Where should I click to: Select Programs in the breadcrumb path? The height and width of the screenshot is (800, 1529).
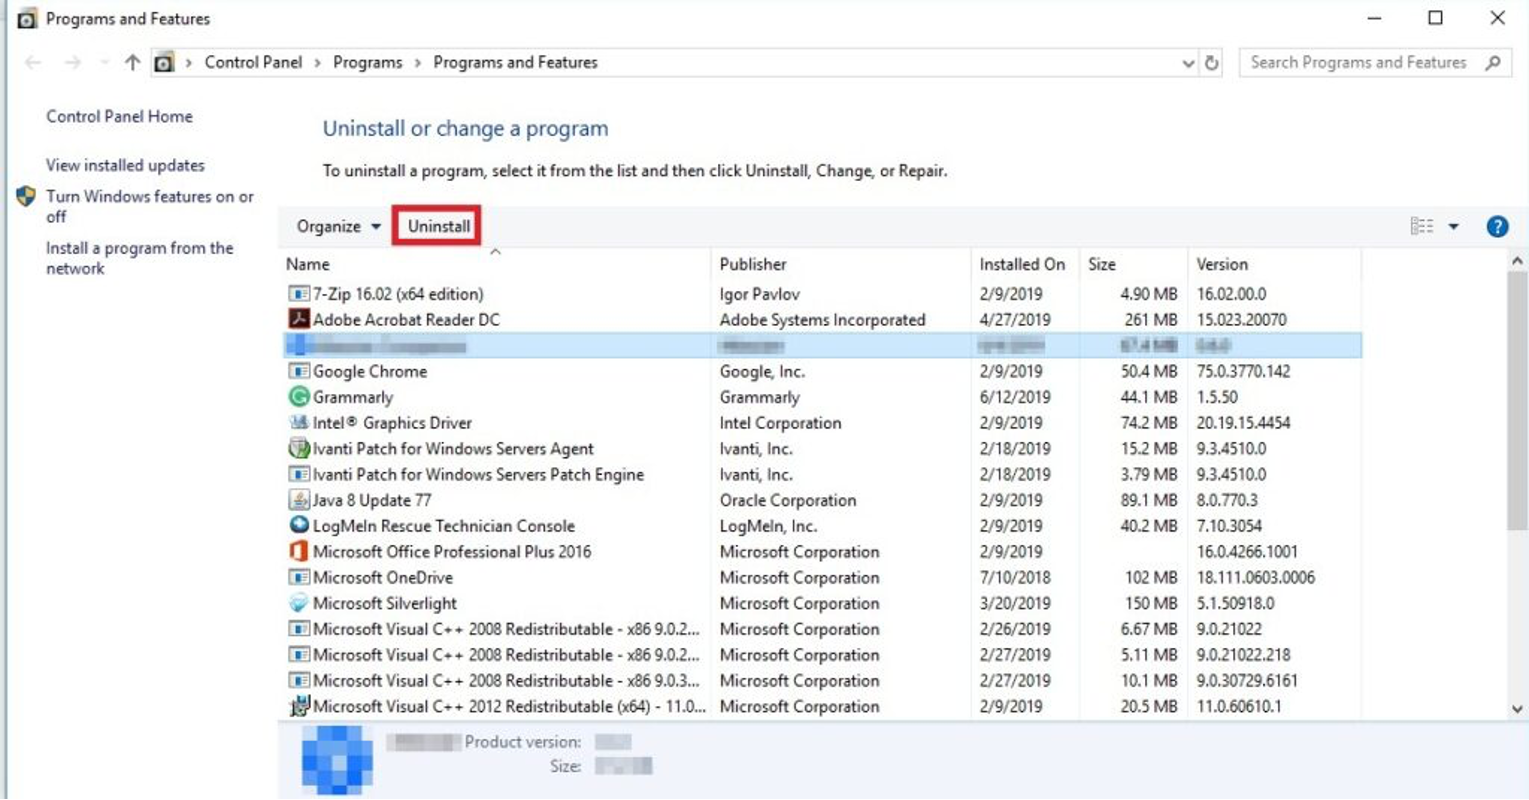(367, 63)
